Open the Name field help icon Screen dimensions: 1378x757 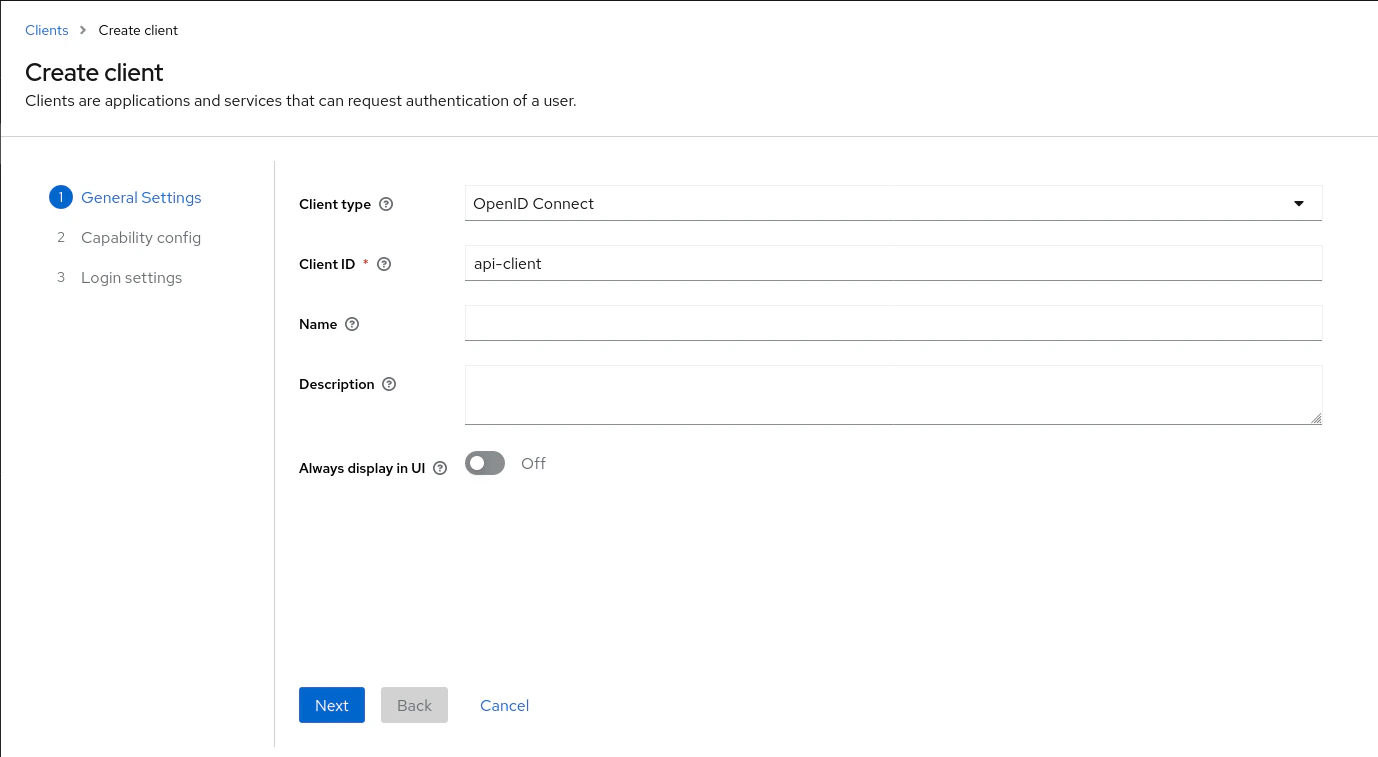coord(351,324)
